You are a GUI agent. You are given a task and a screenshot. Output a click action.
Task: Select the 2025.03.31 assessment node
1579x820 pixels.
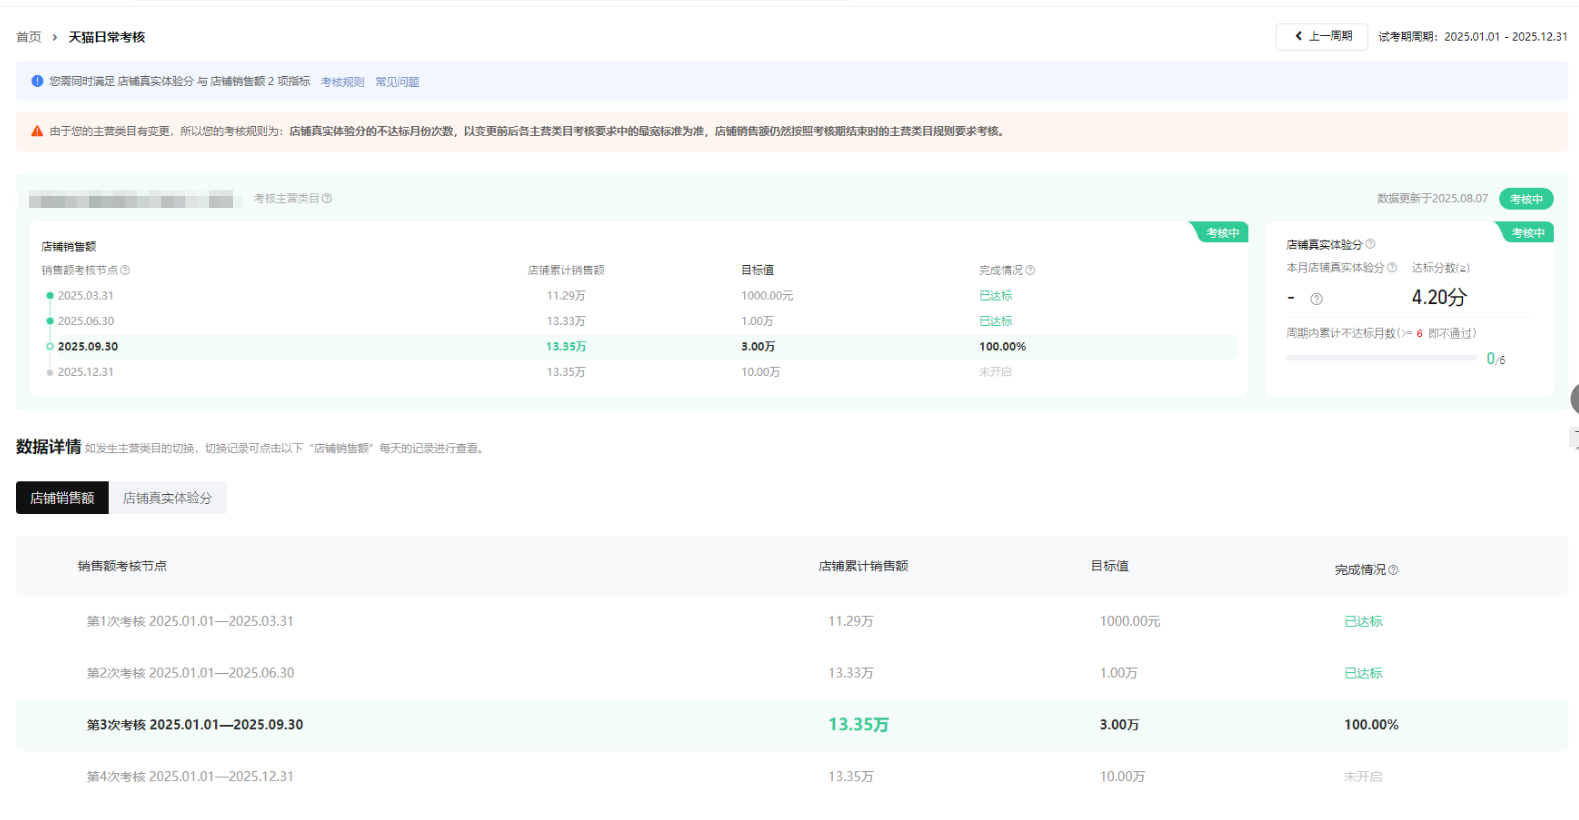pyautogui.click(x=85, y=296)
